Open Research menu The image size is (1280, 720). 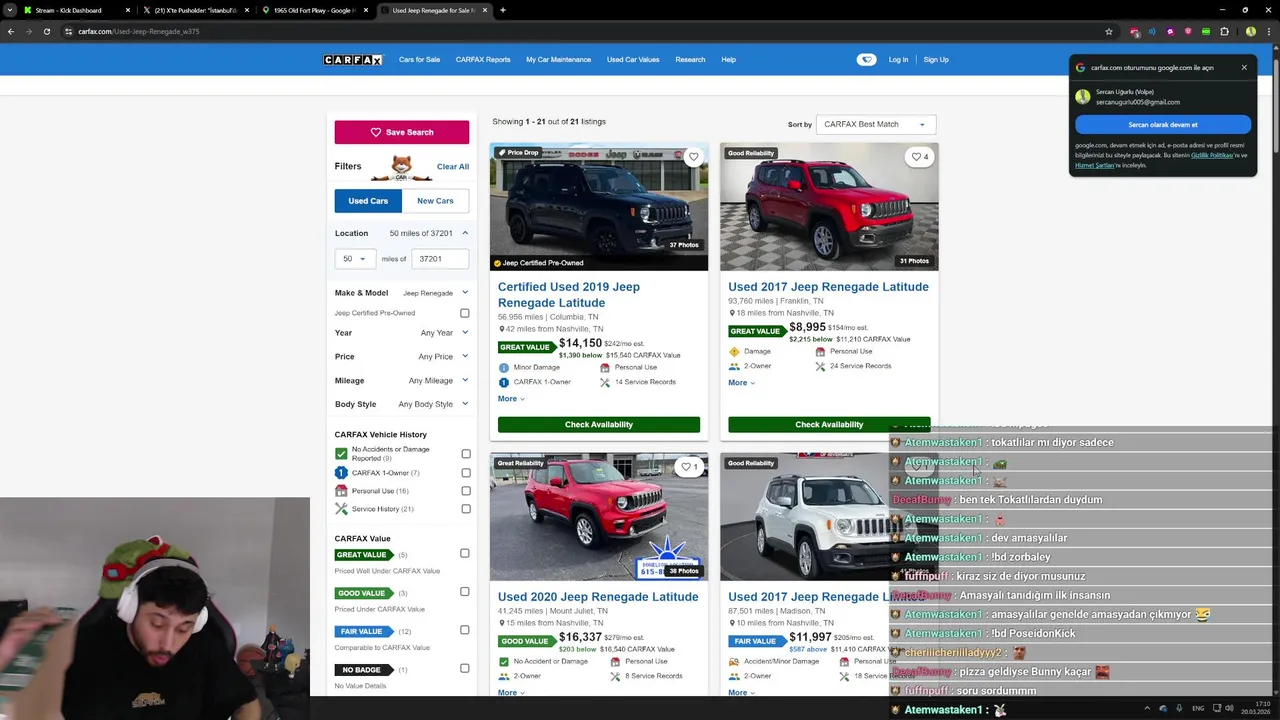[x=690, y=60]
